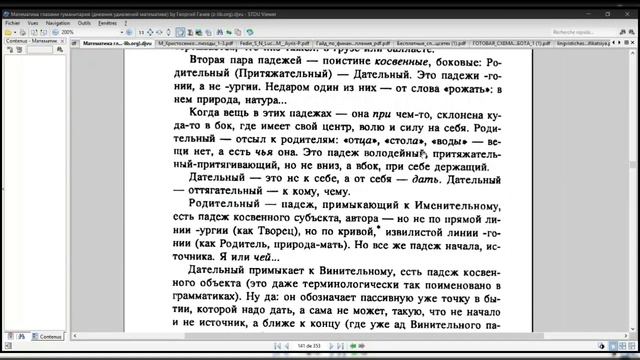Go to first page button

(x=278, y=346)
